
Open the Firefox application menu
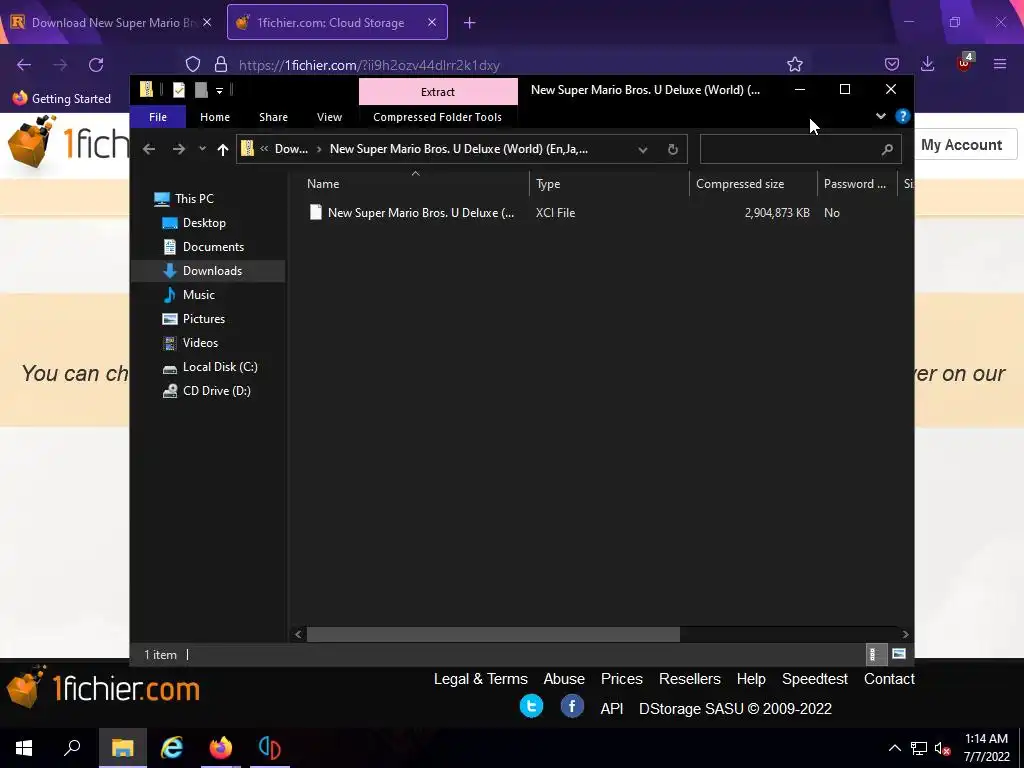pyautogui.click(x=1000, y=64)
